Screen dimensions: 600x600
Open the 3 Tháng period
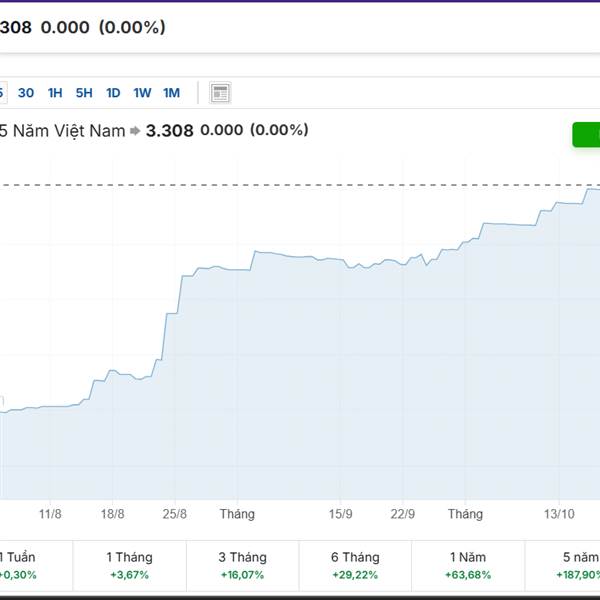click(242, 565)
